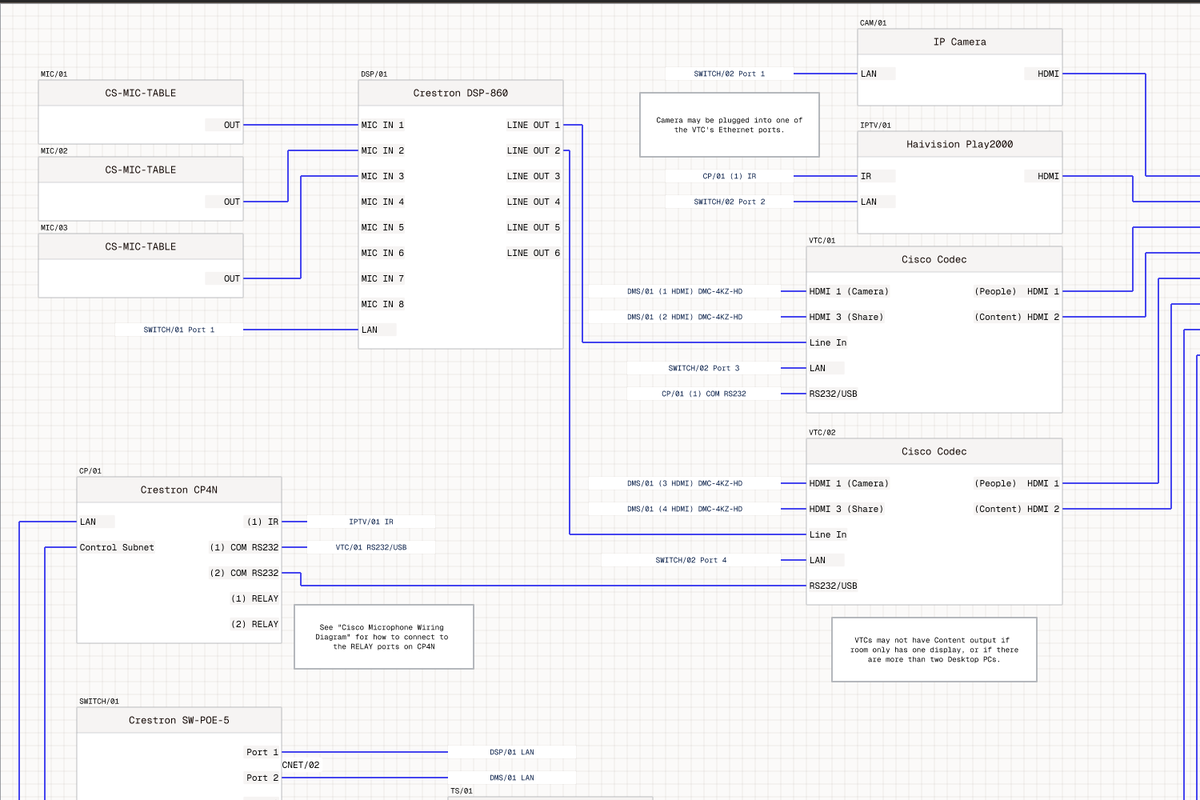Image resolution: width=1200 pixels, height=800 pixels.
Task: Click the DSP/01 LAN label
Action: [x=512, y=752]
